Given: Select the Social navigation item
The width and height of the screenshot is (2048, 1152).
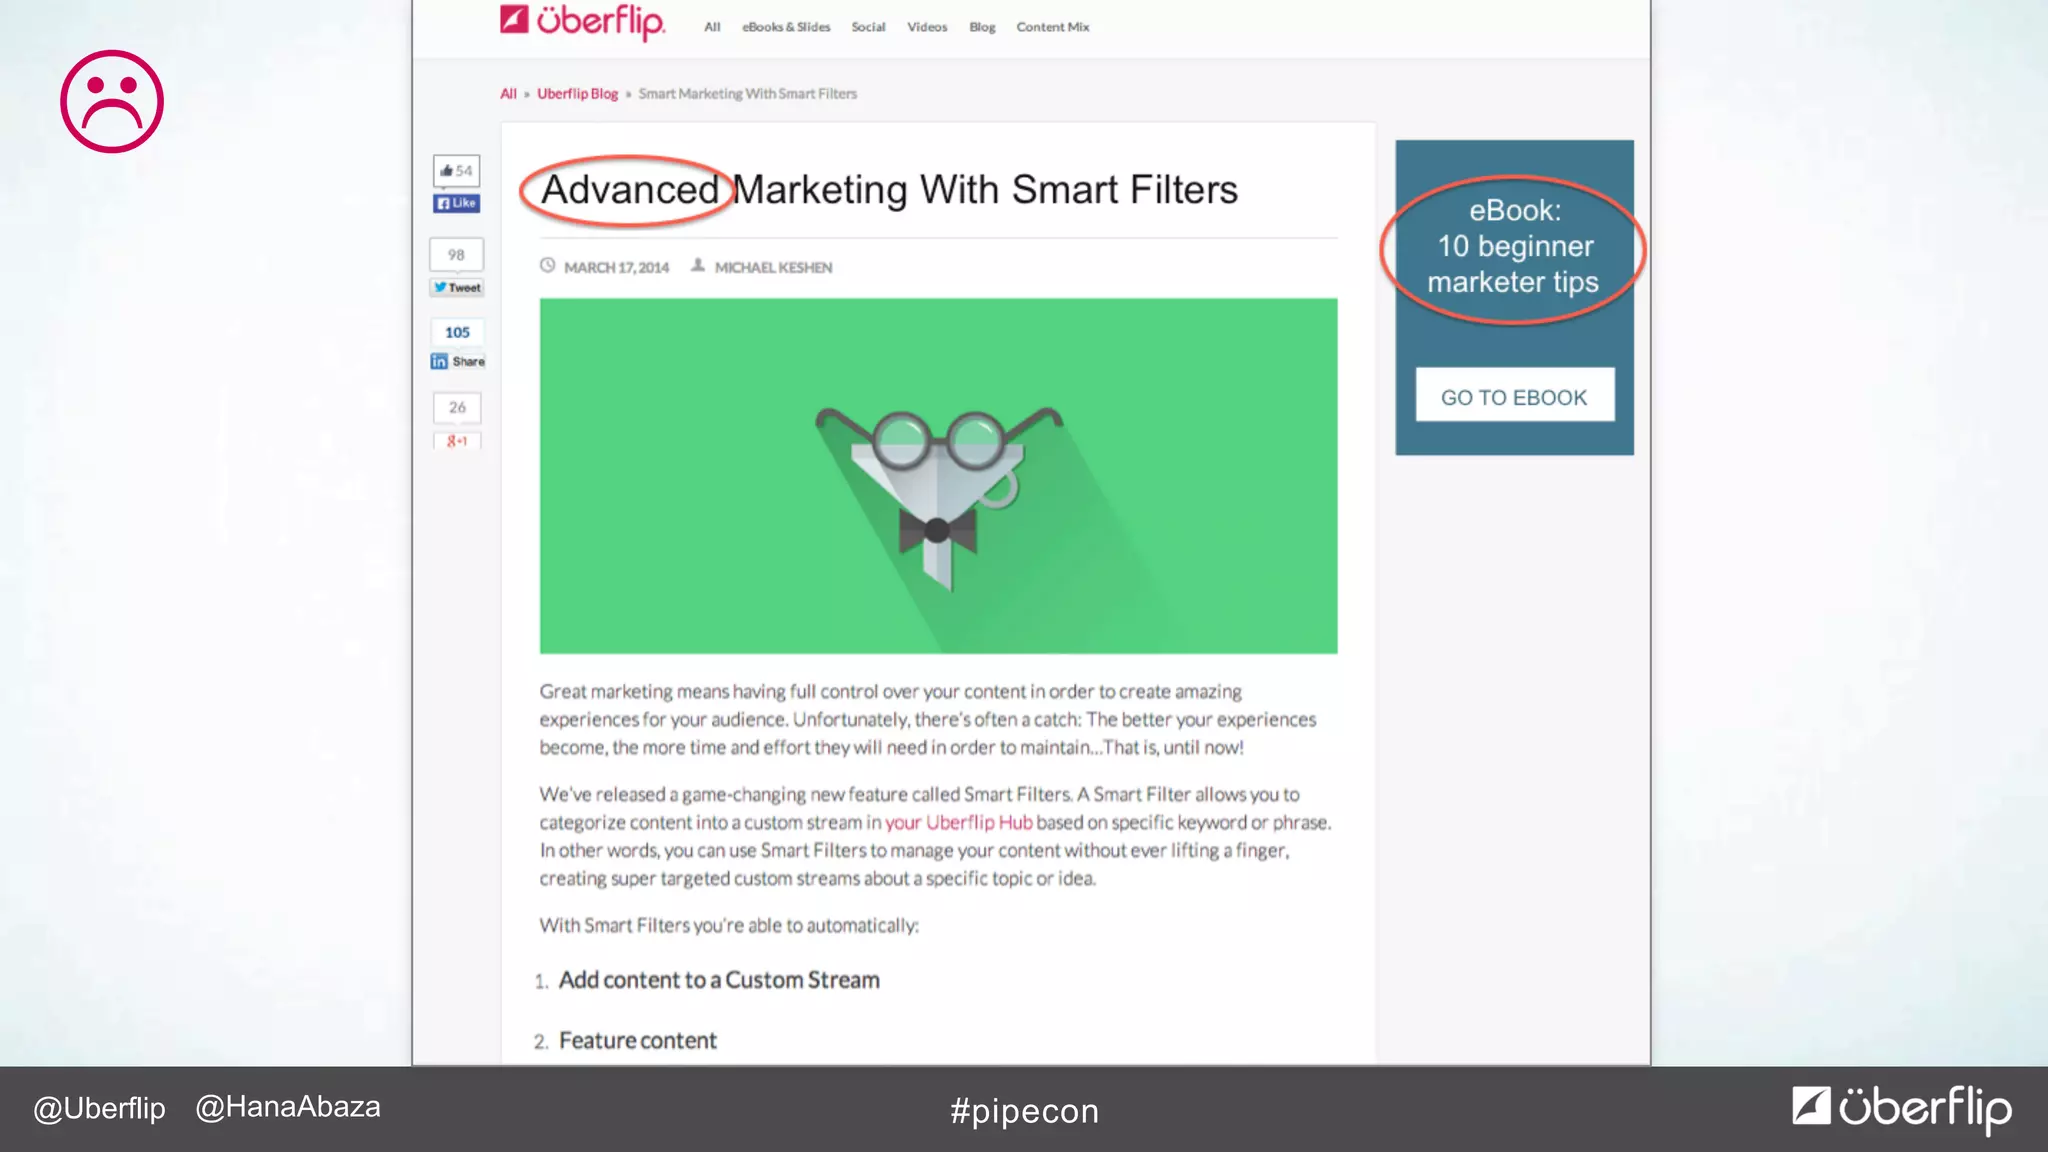Looking at the screenshot, I should coord(868,27).
